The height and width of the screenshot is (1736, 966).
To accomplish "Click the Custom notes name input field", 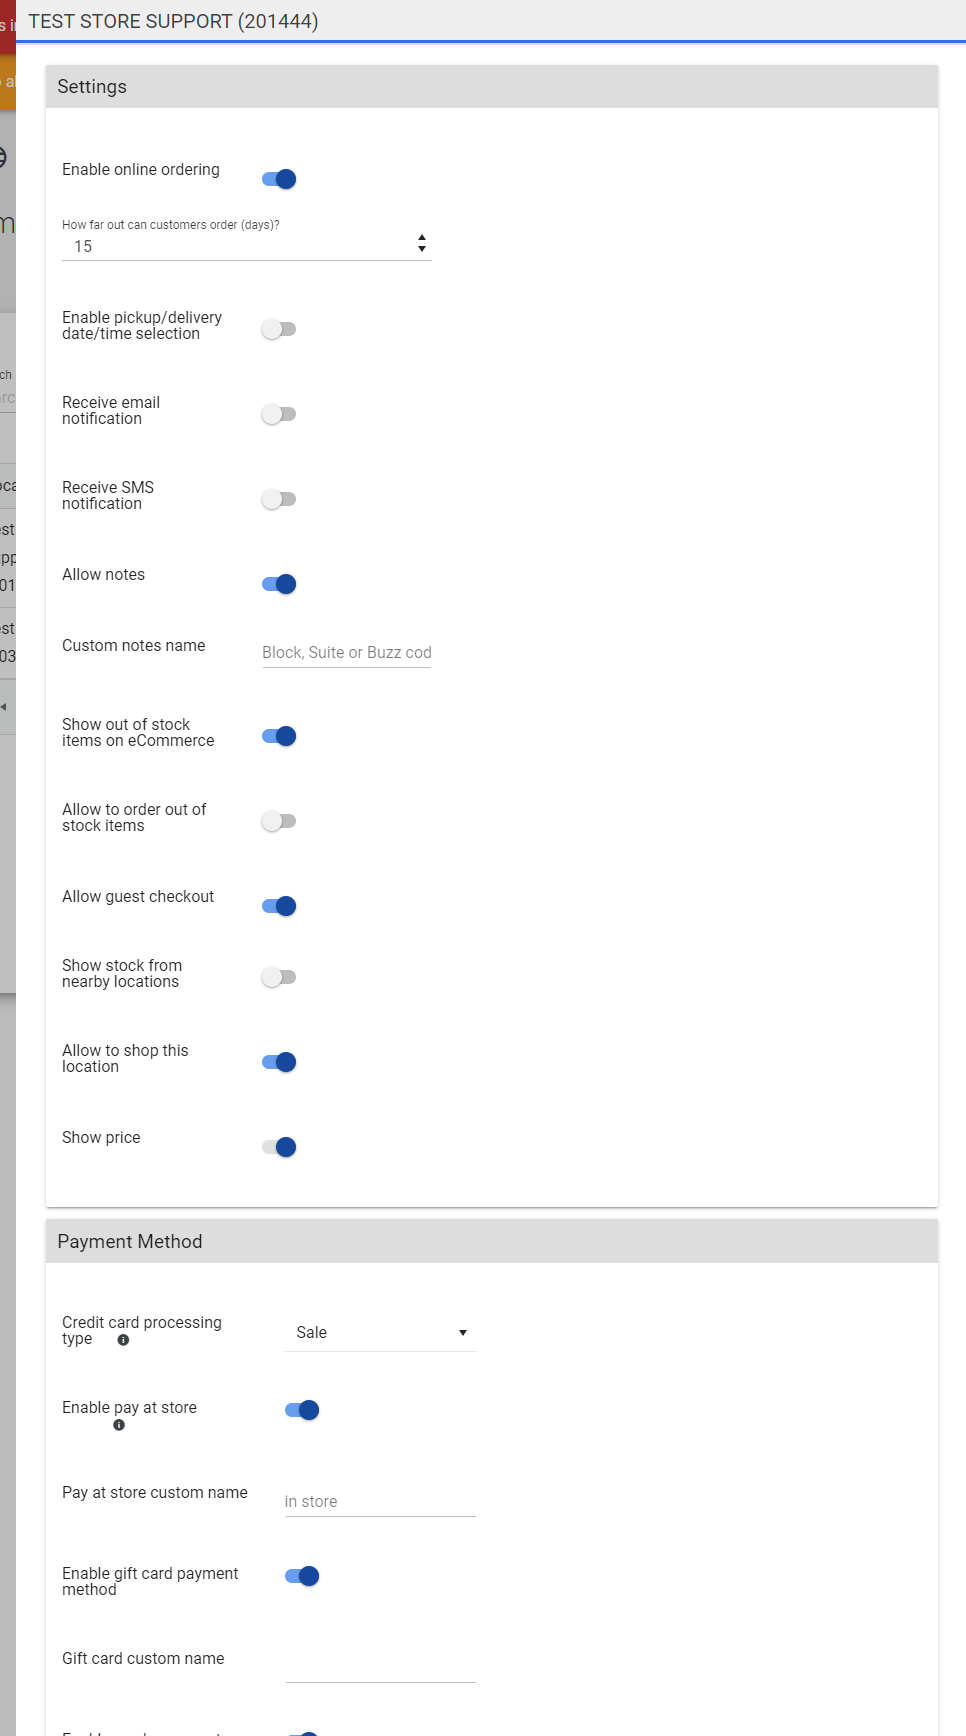I will click(347, 652).
